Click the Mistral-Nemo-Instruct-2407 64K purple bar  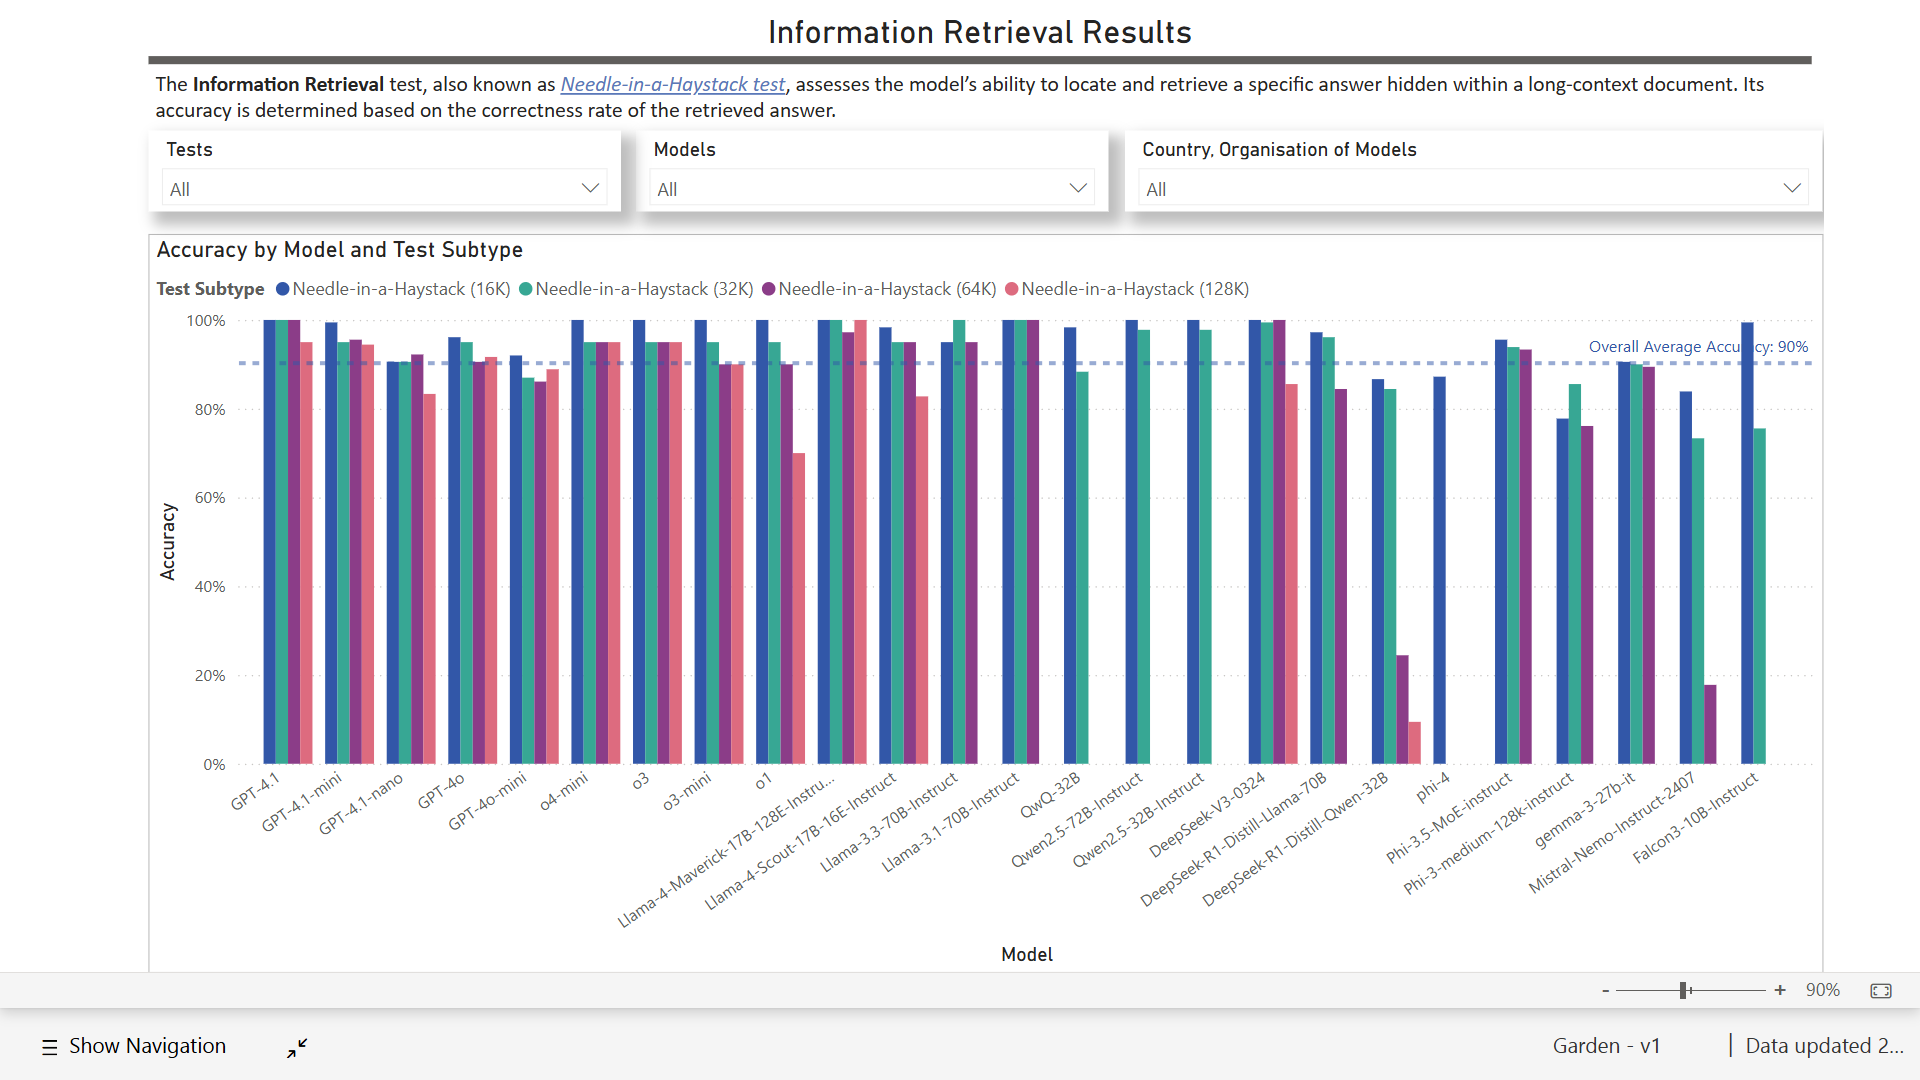point(1710,724)
